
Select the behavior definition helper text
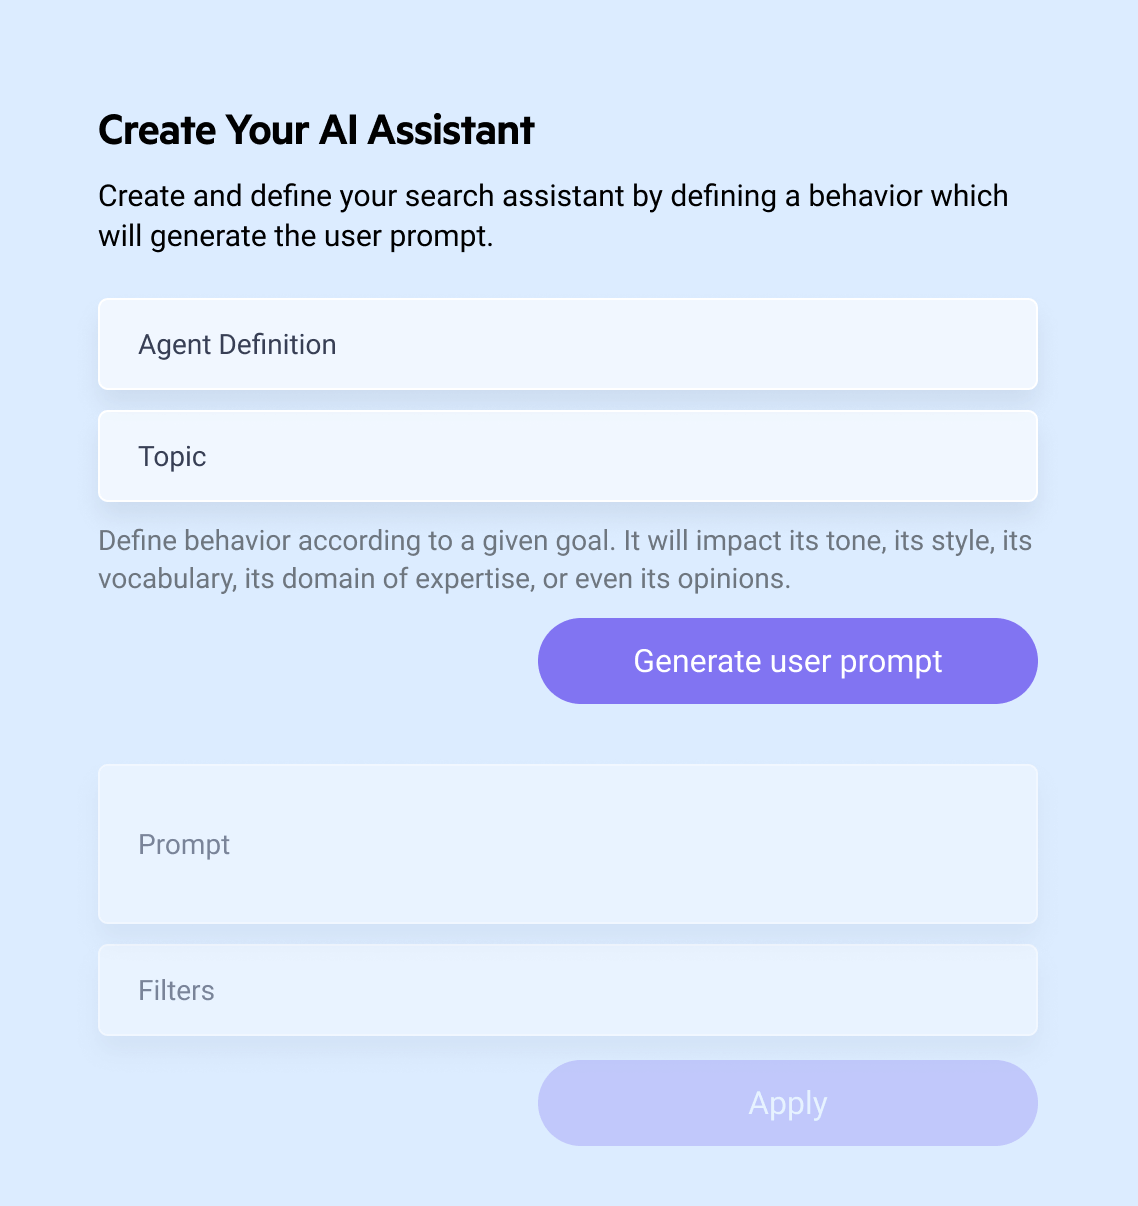565,559
